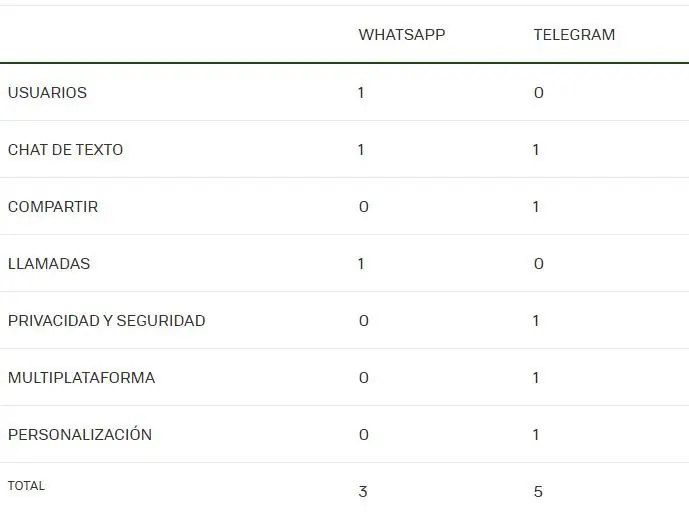689x518 pixels.
Task: Click the PERSONALIZACIÓN row label
Action: pos(80,435)
